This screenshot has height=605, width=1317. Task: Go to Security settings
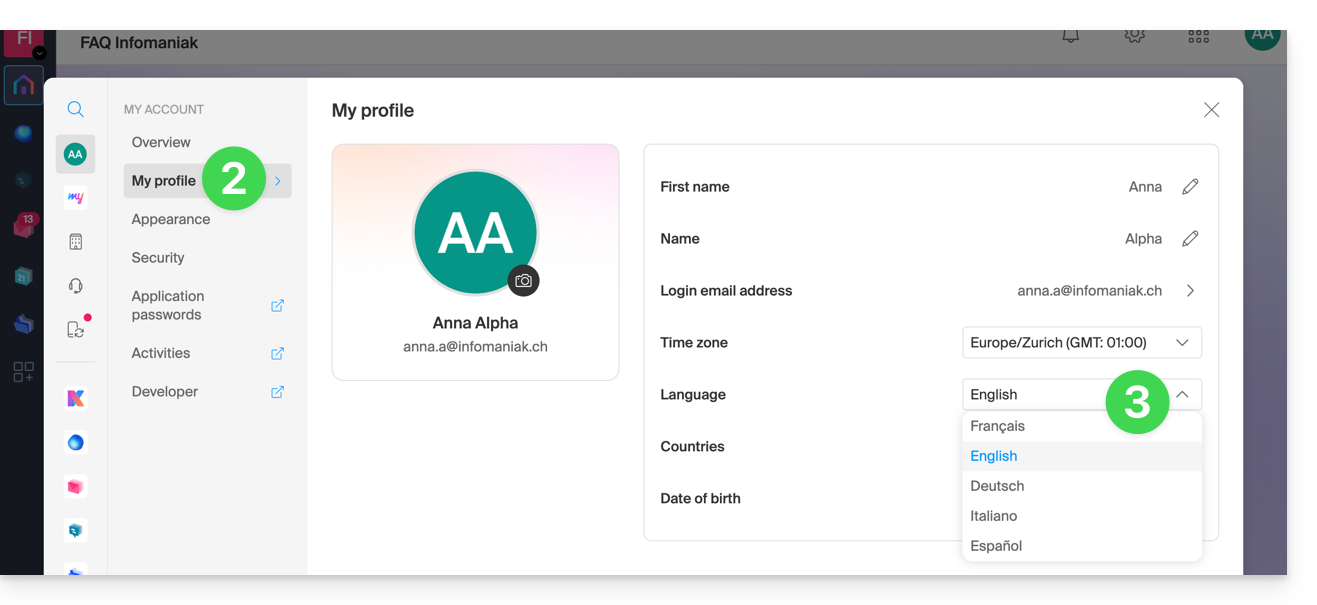click(158, 258)
